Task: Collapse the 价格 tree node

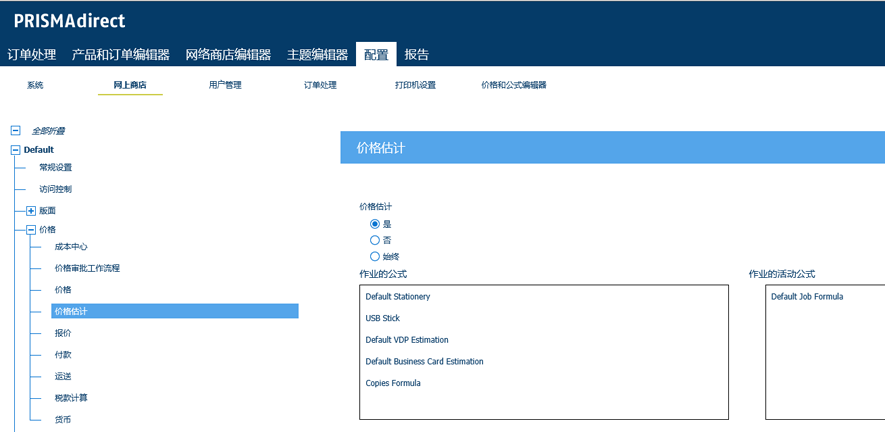Action: (31, 230)
